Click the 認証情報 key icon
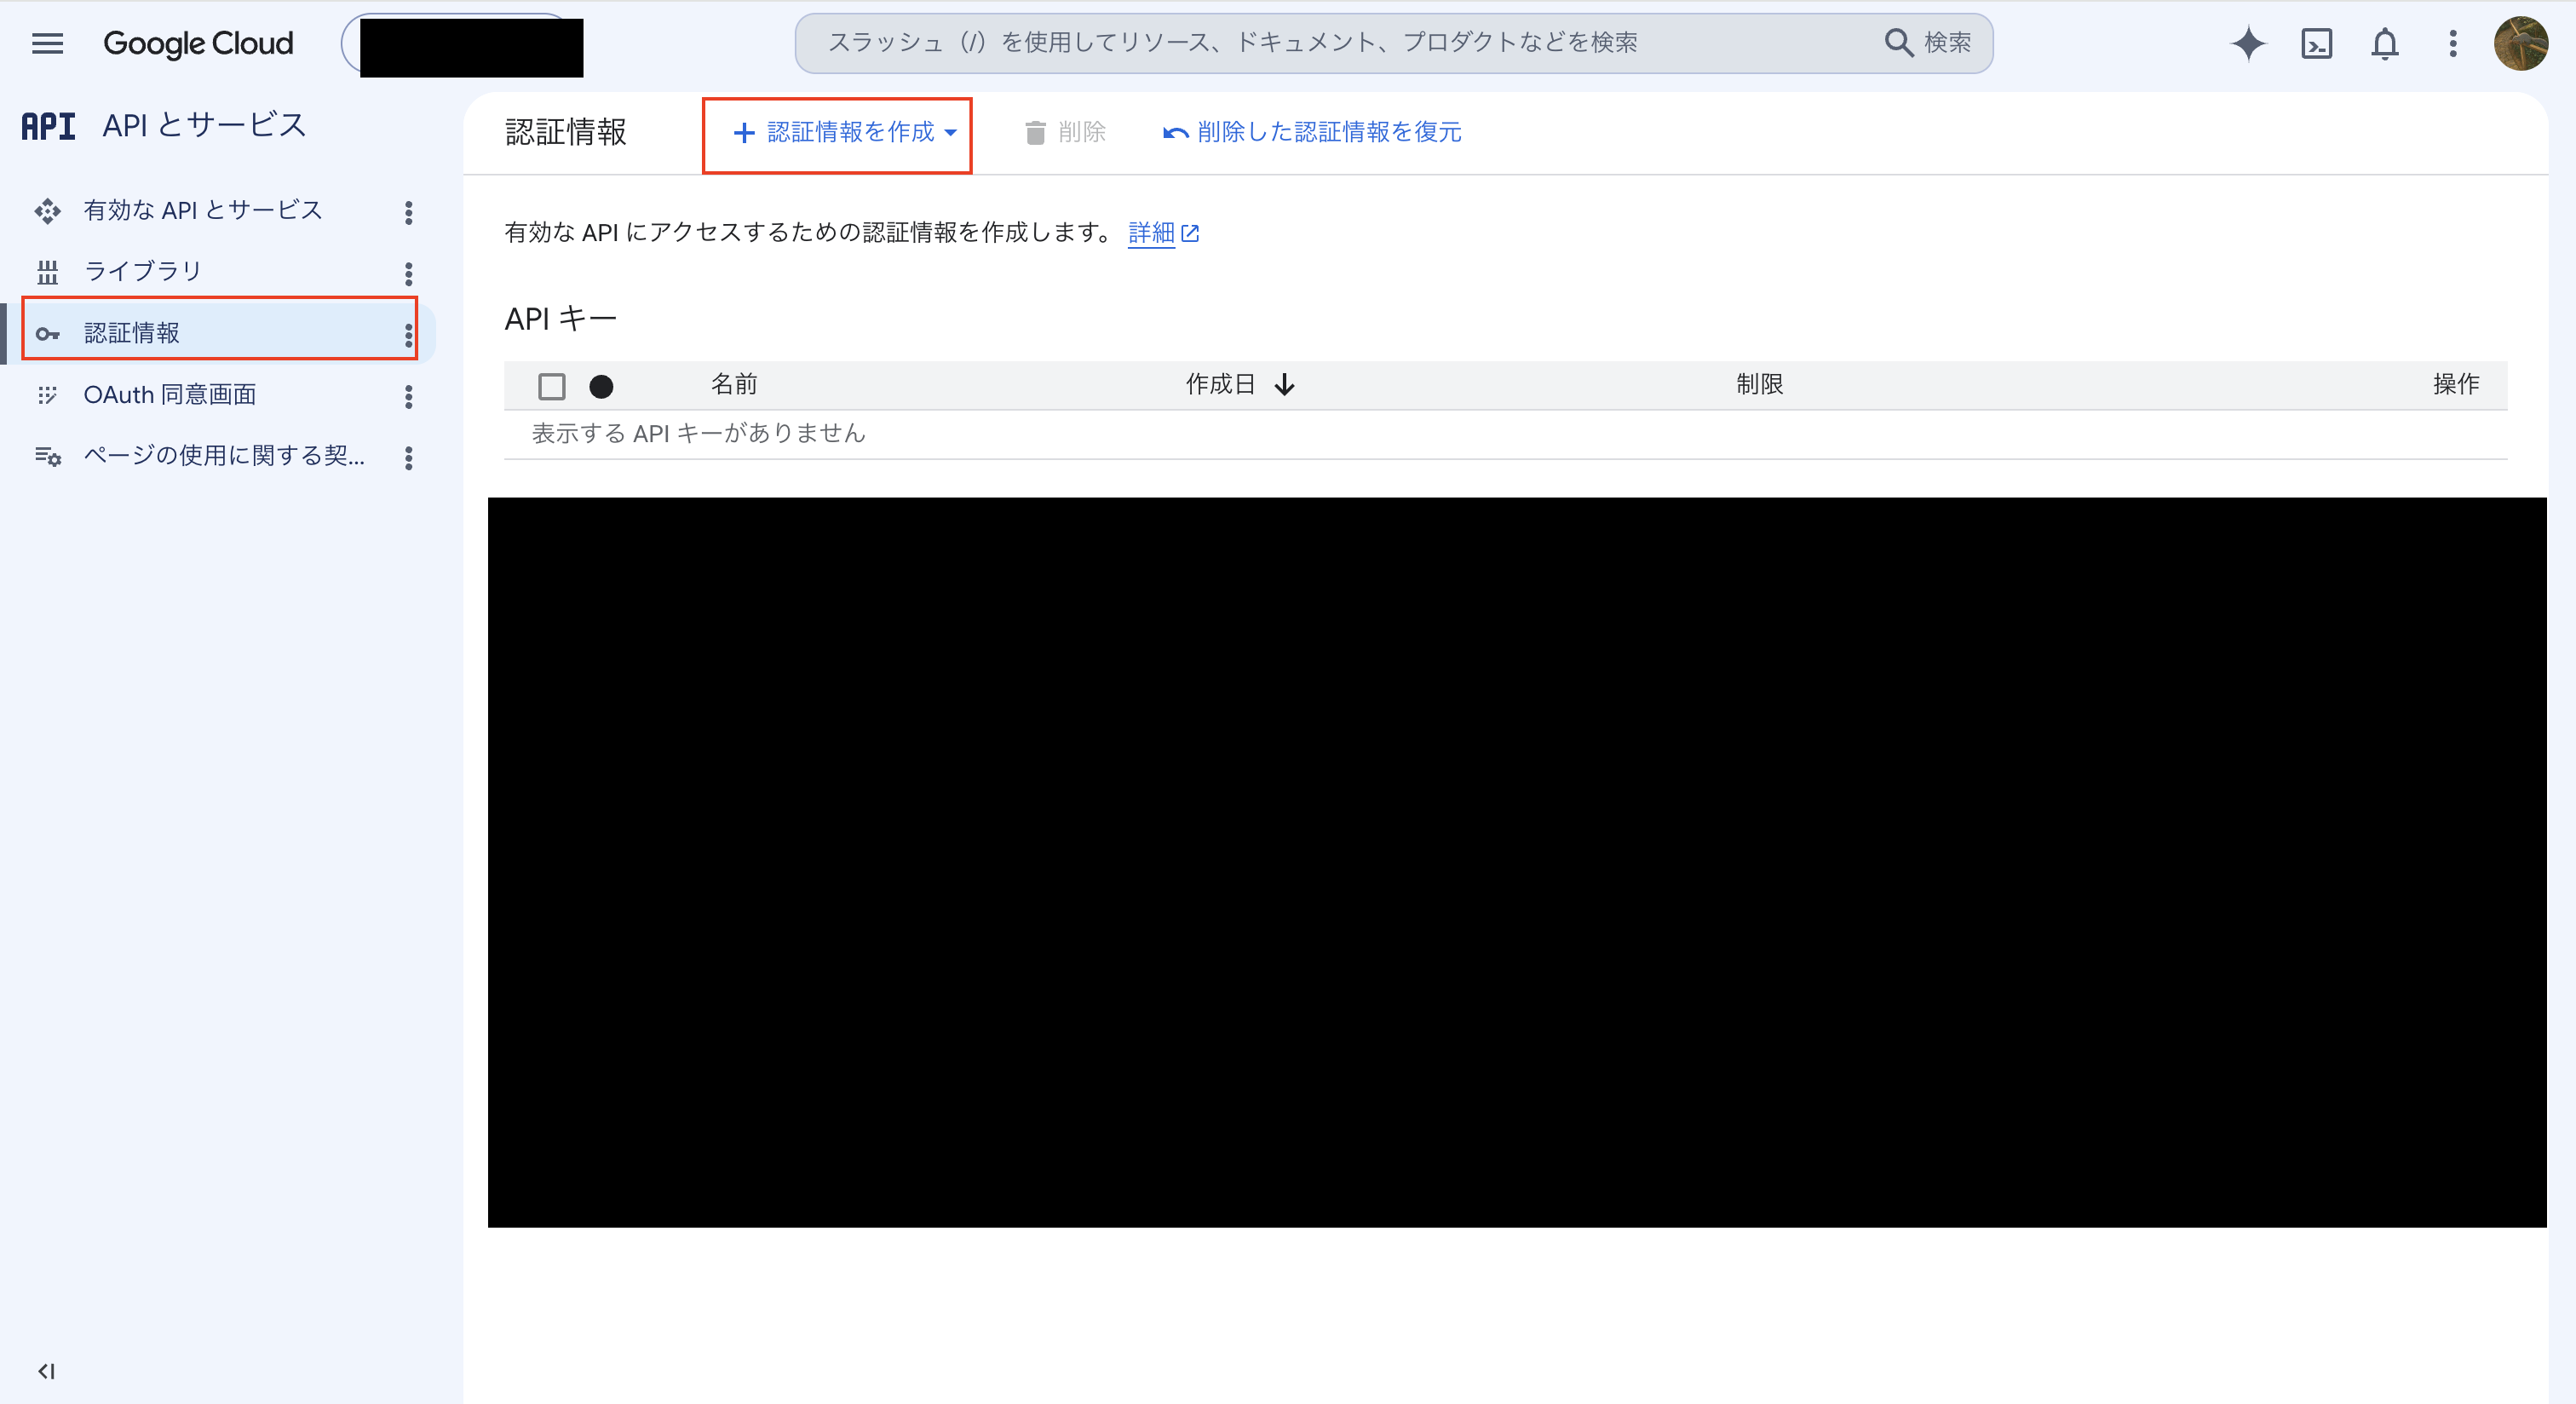The height and width of the screenshot is (1404, 2576). 47,334
